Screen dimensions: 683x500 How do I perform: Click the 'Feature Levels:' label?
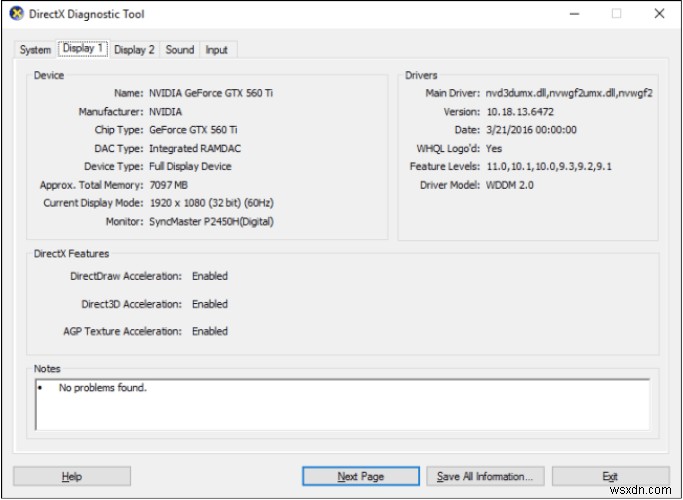tap(445, 166)
